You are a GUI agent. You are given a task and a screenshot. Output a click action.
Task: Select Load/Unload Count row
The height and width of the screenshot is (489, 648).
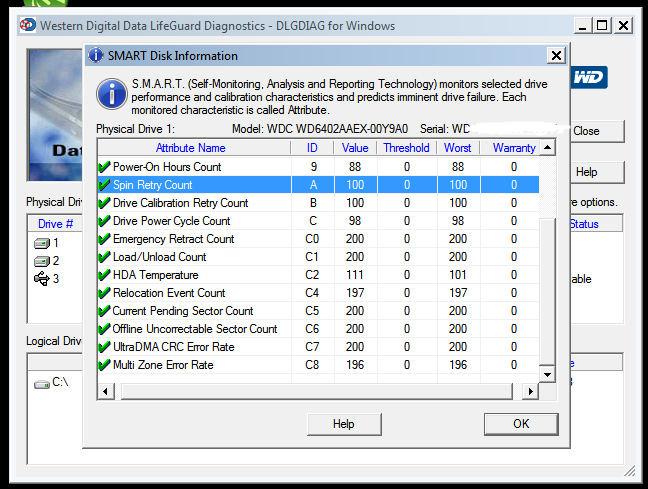click(x=318, y=257)
